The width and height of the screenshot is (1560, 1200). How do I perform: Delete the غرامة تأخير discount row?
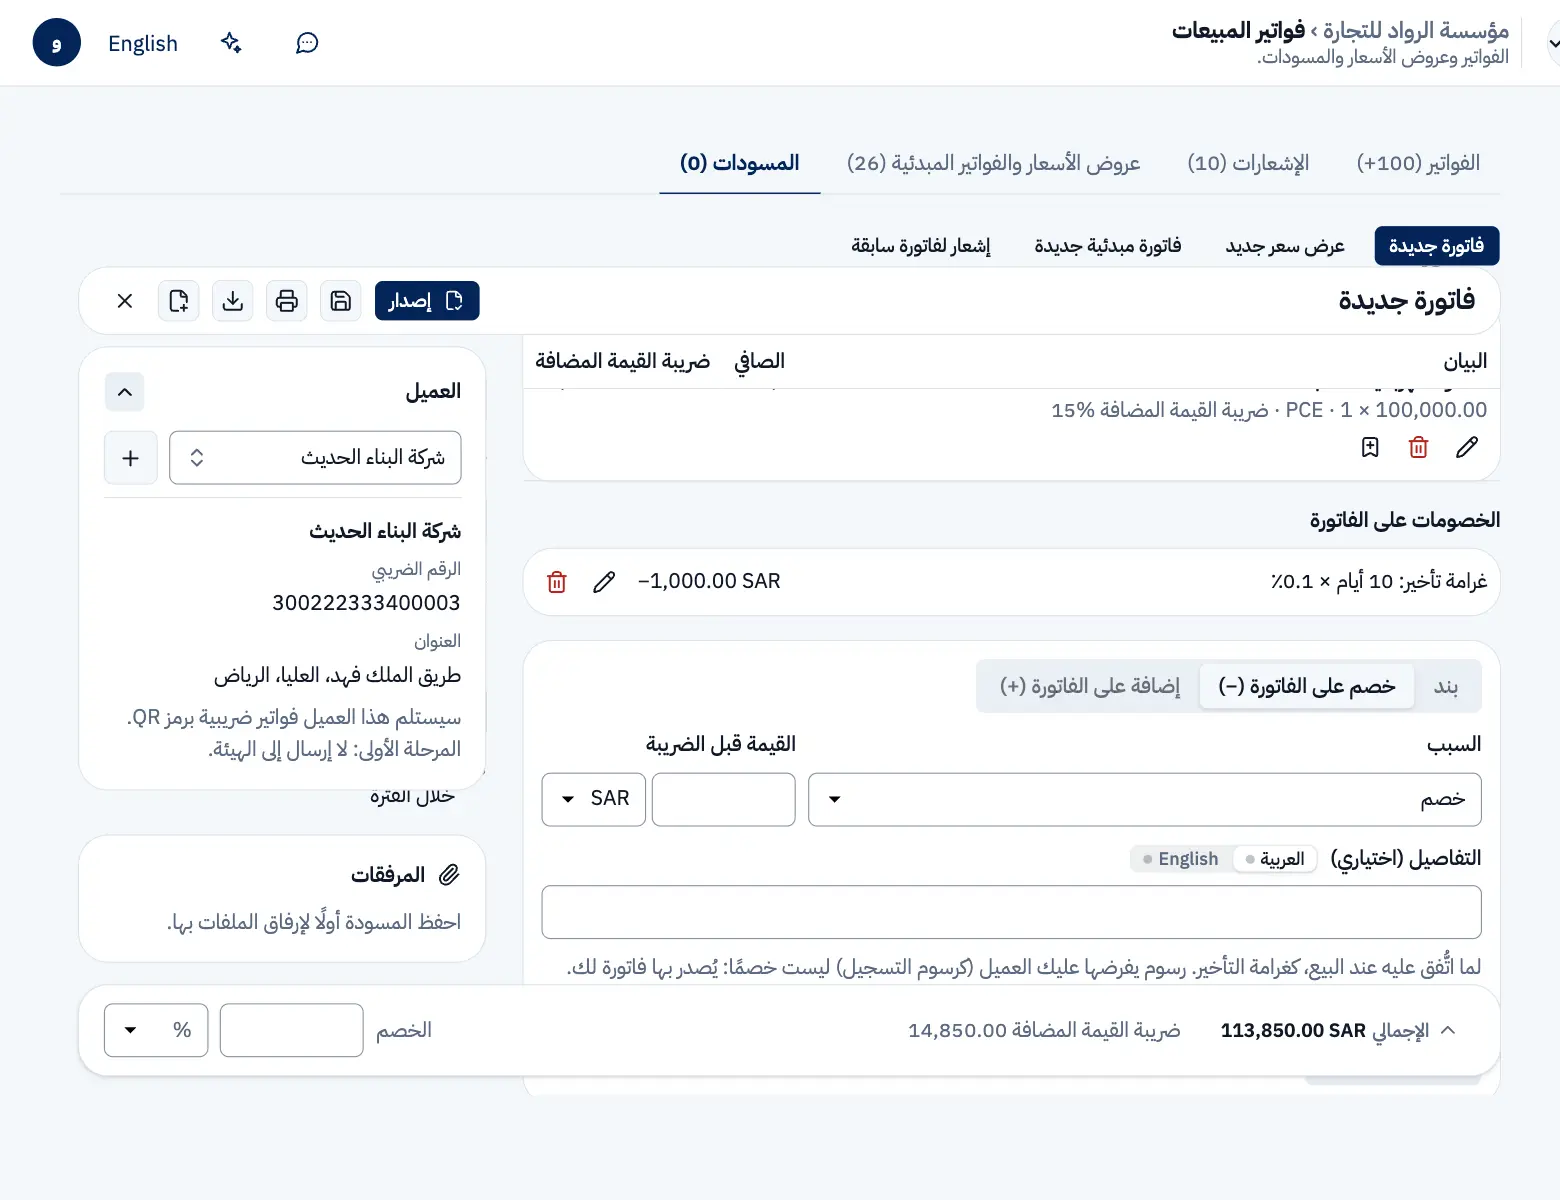coord(557,582)
